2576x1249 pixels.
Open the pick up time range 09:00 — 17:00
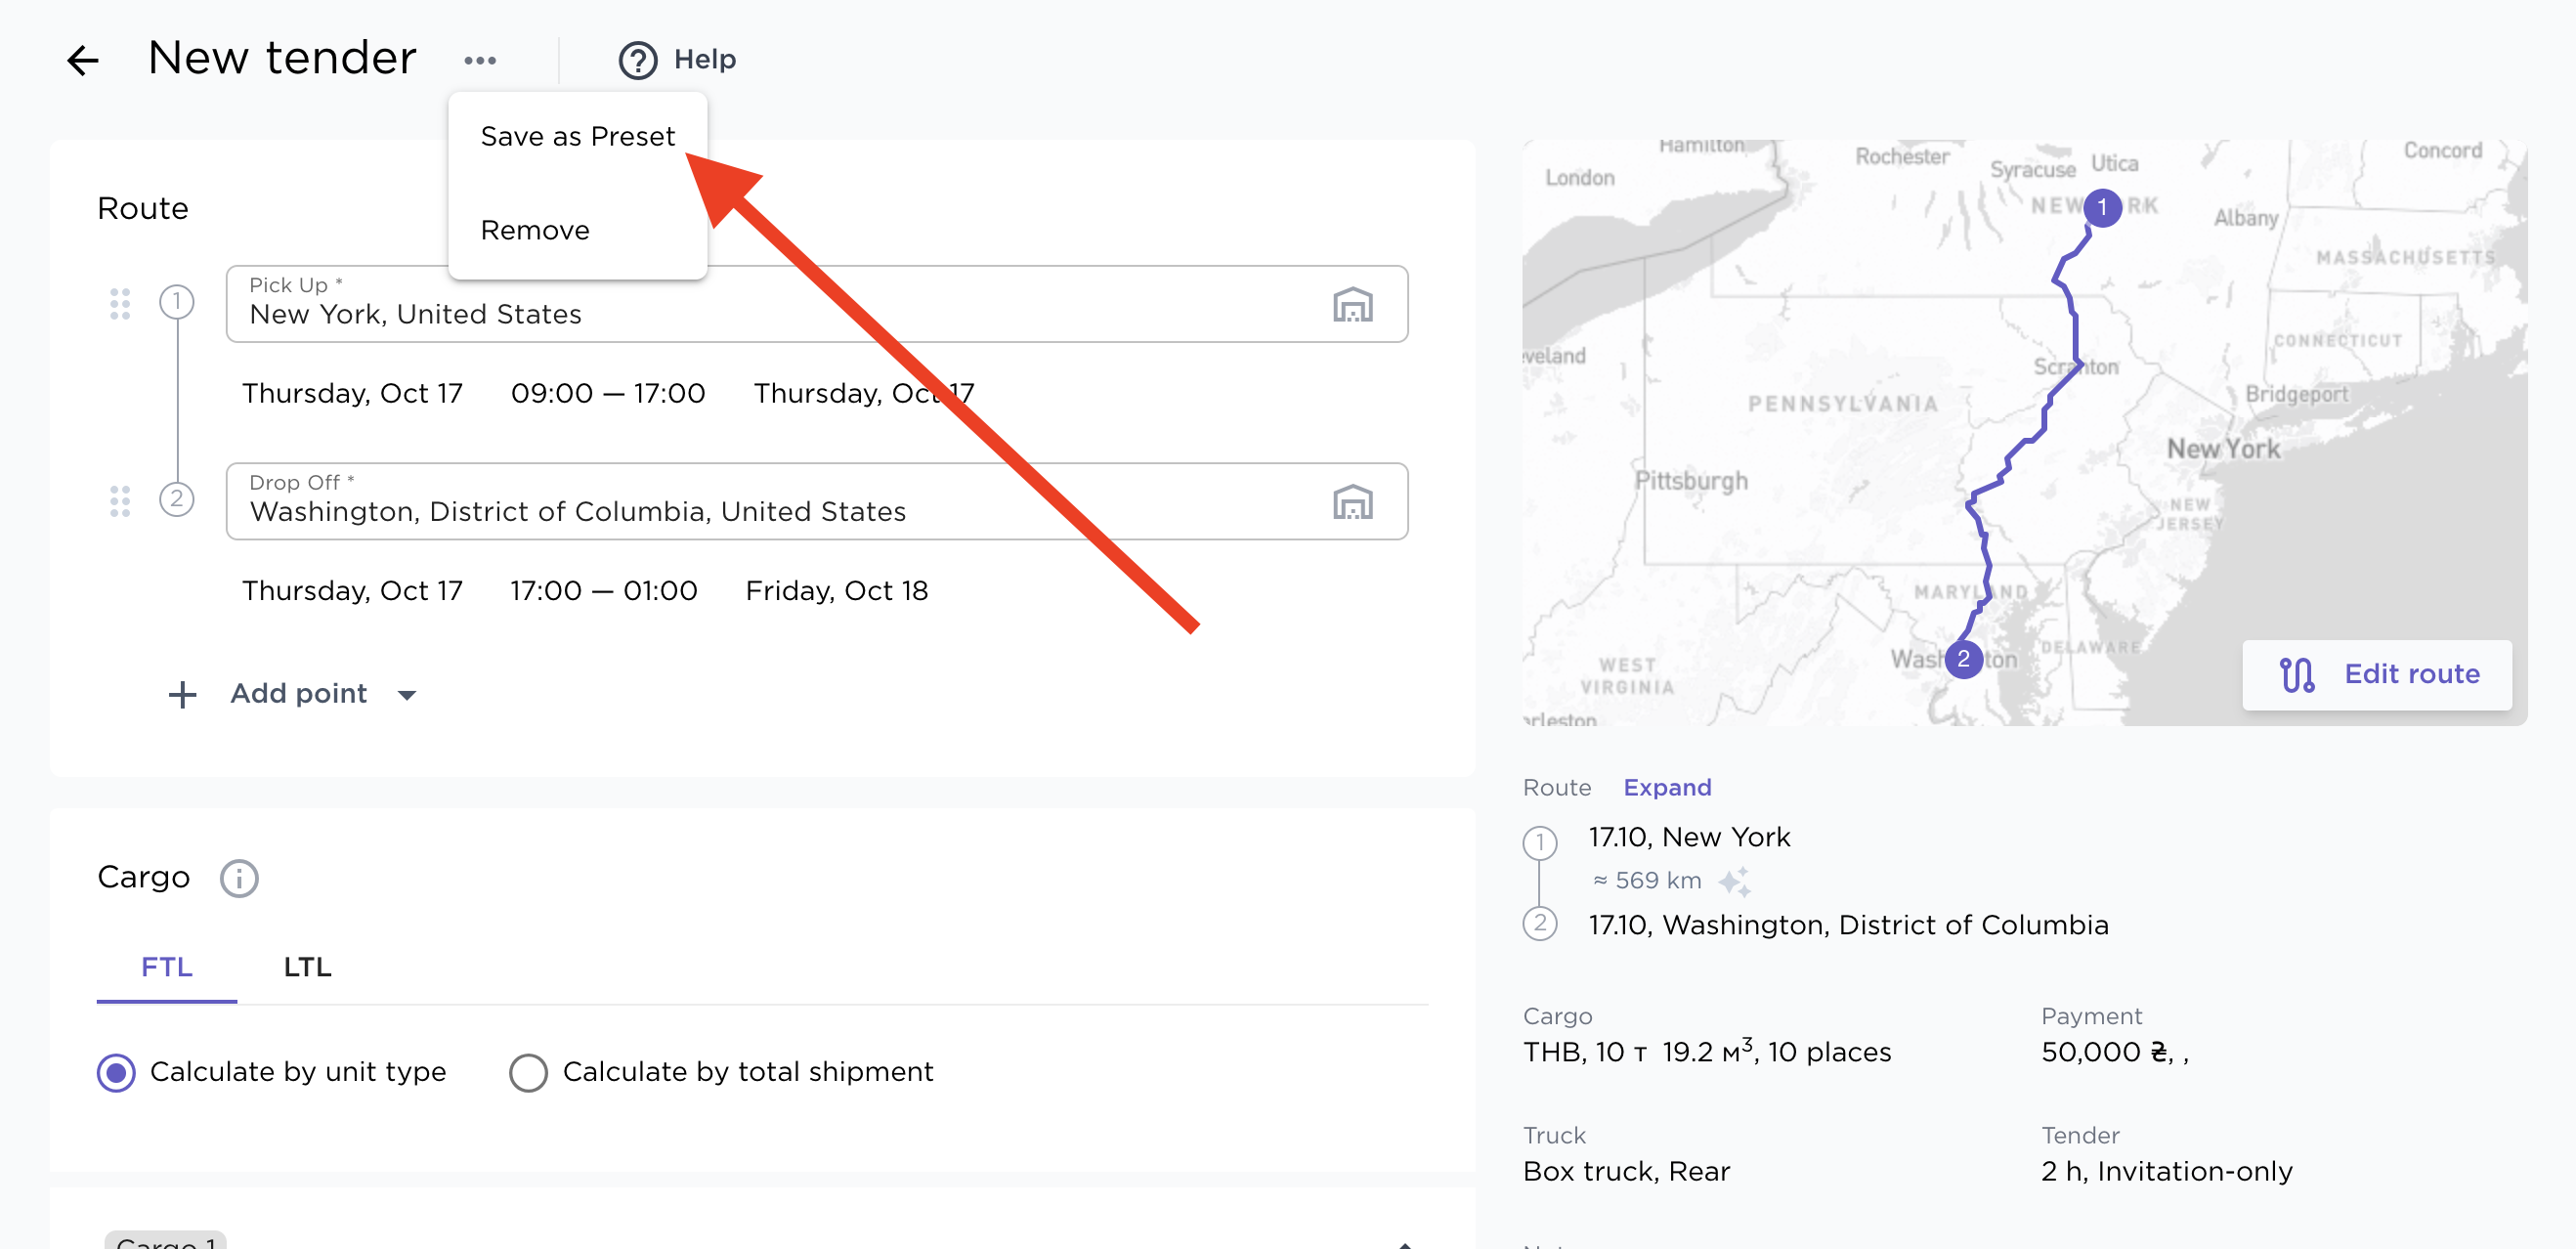pos(608,393)
